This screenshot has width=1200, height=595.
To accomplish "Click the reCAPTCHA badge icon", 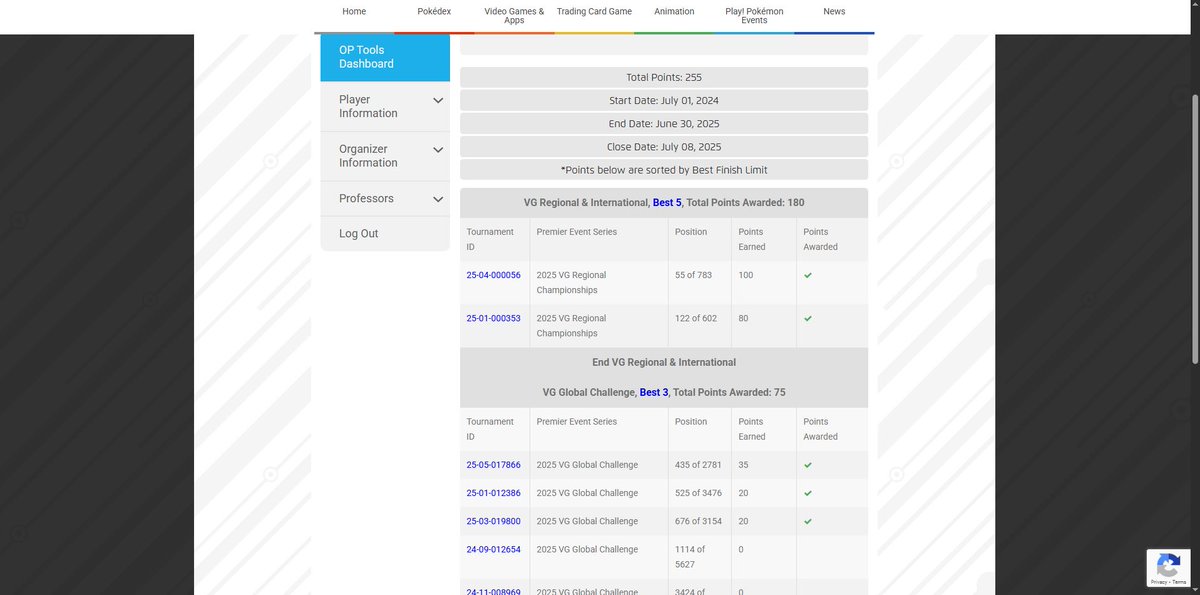I will tap(1168, 566).
